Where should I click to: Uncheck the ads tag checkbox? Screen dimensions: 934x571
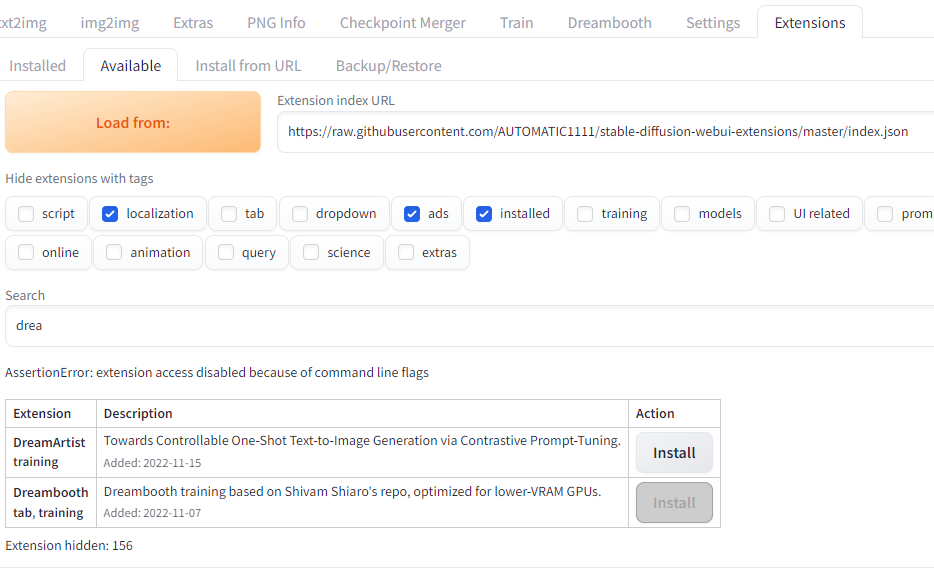click(412, 214)
